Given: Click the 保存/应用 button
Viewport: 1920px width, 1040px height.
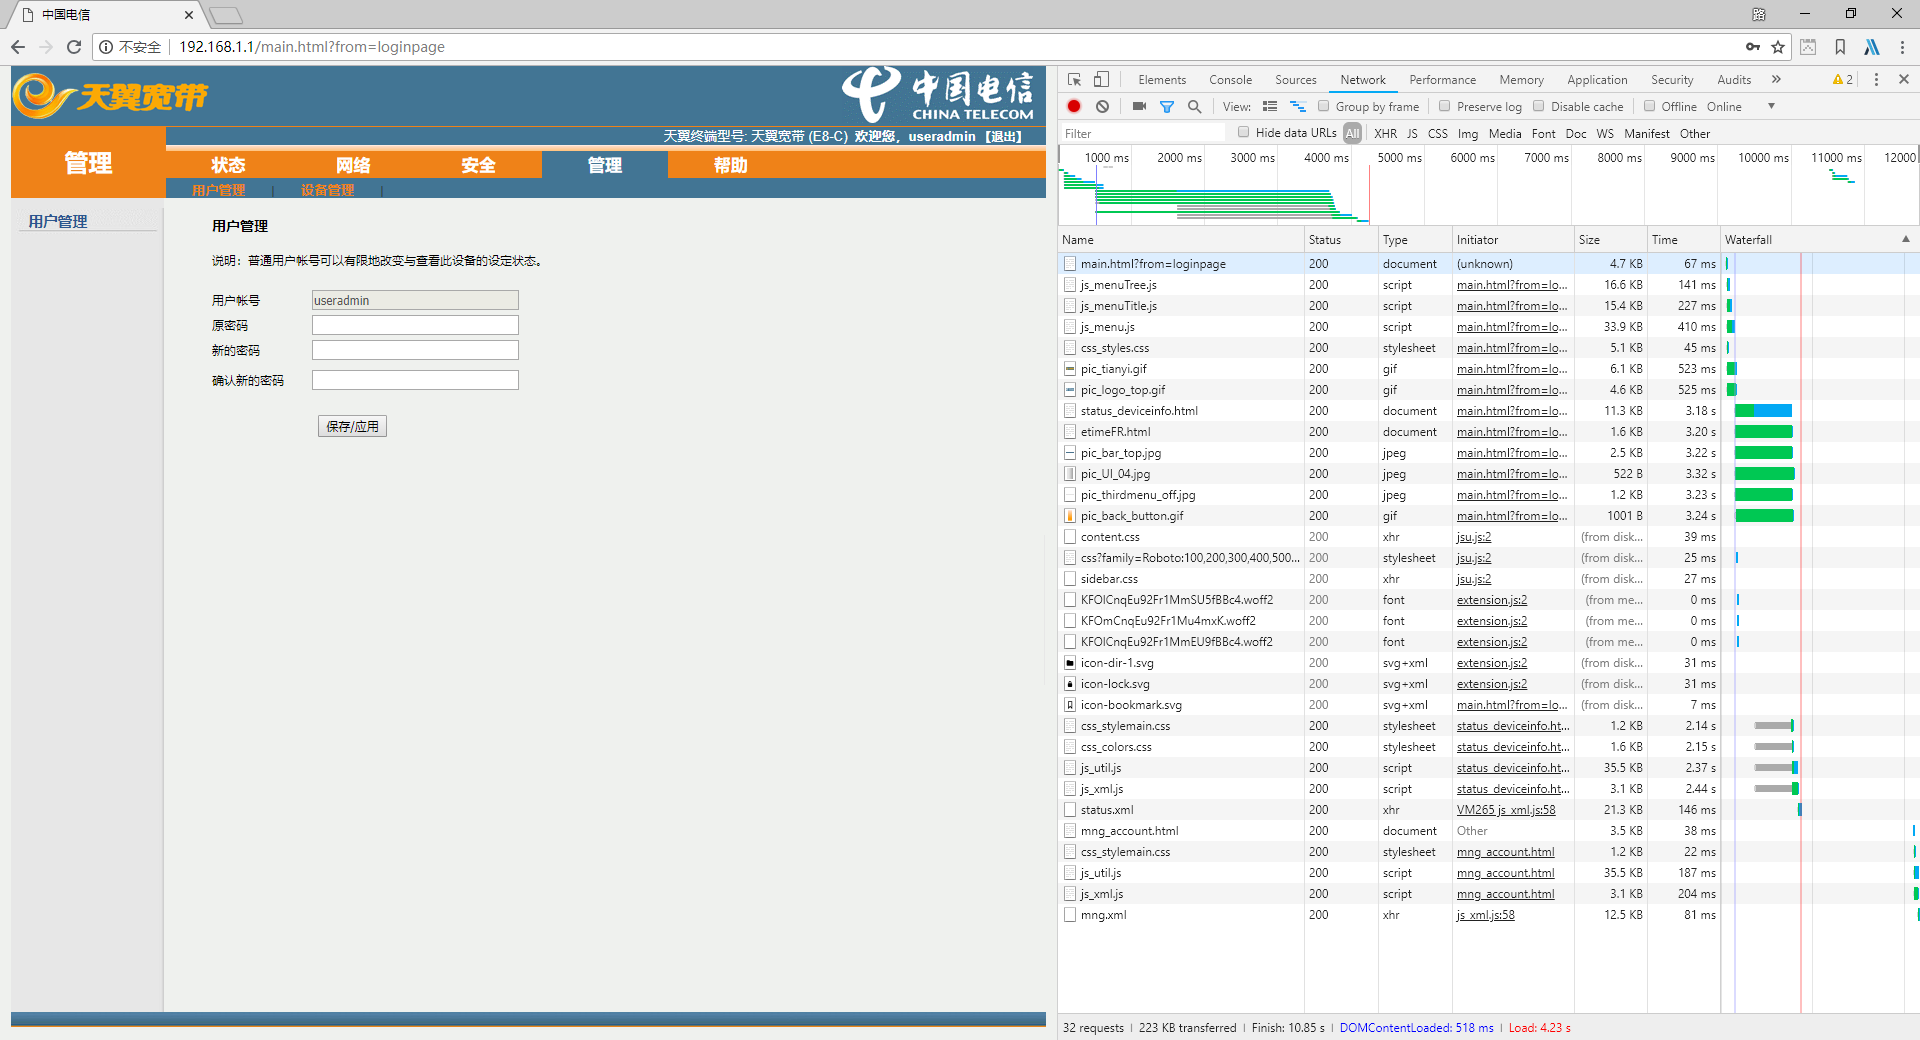Looking at the screenshot, I should point(352,426).
